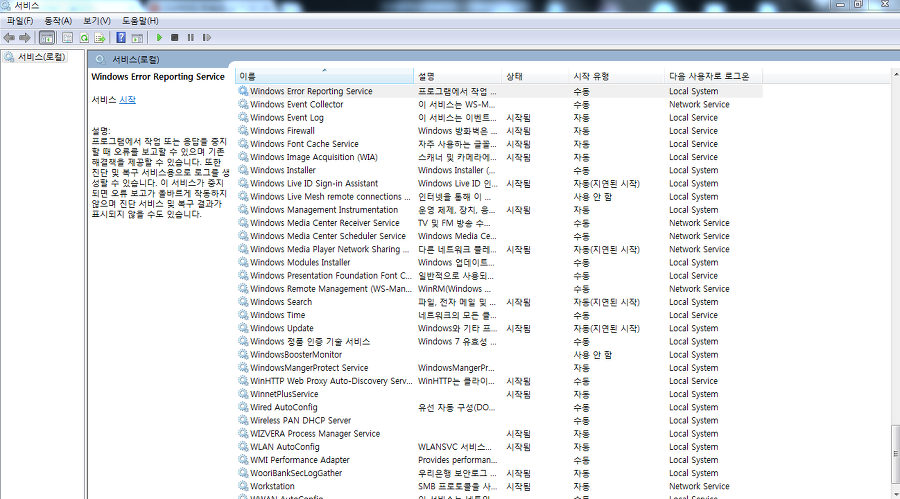Screen dimensions: 900x499
Task: Click the gear icon beside WinnetPlusService
Action: click(x=243, y=394)
